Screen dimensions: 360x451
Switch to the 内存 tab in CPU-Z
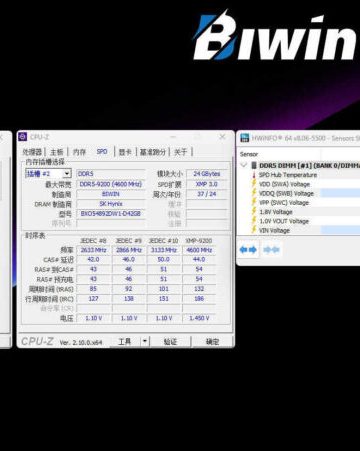tap(79, 152)
